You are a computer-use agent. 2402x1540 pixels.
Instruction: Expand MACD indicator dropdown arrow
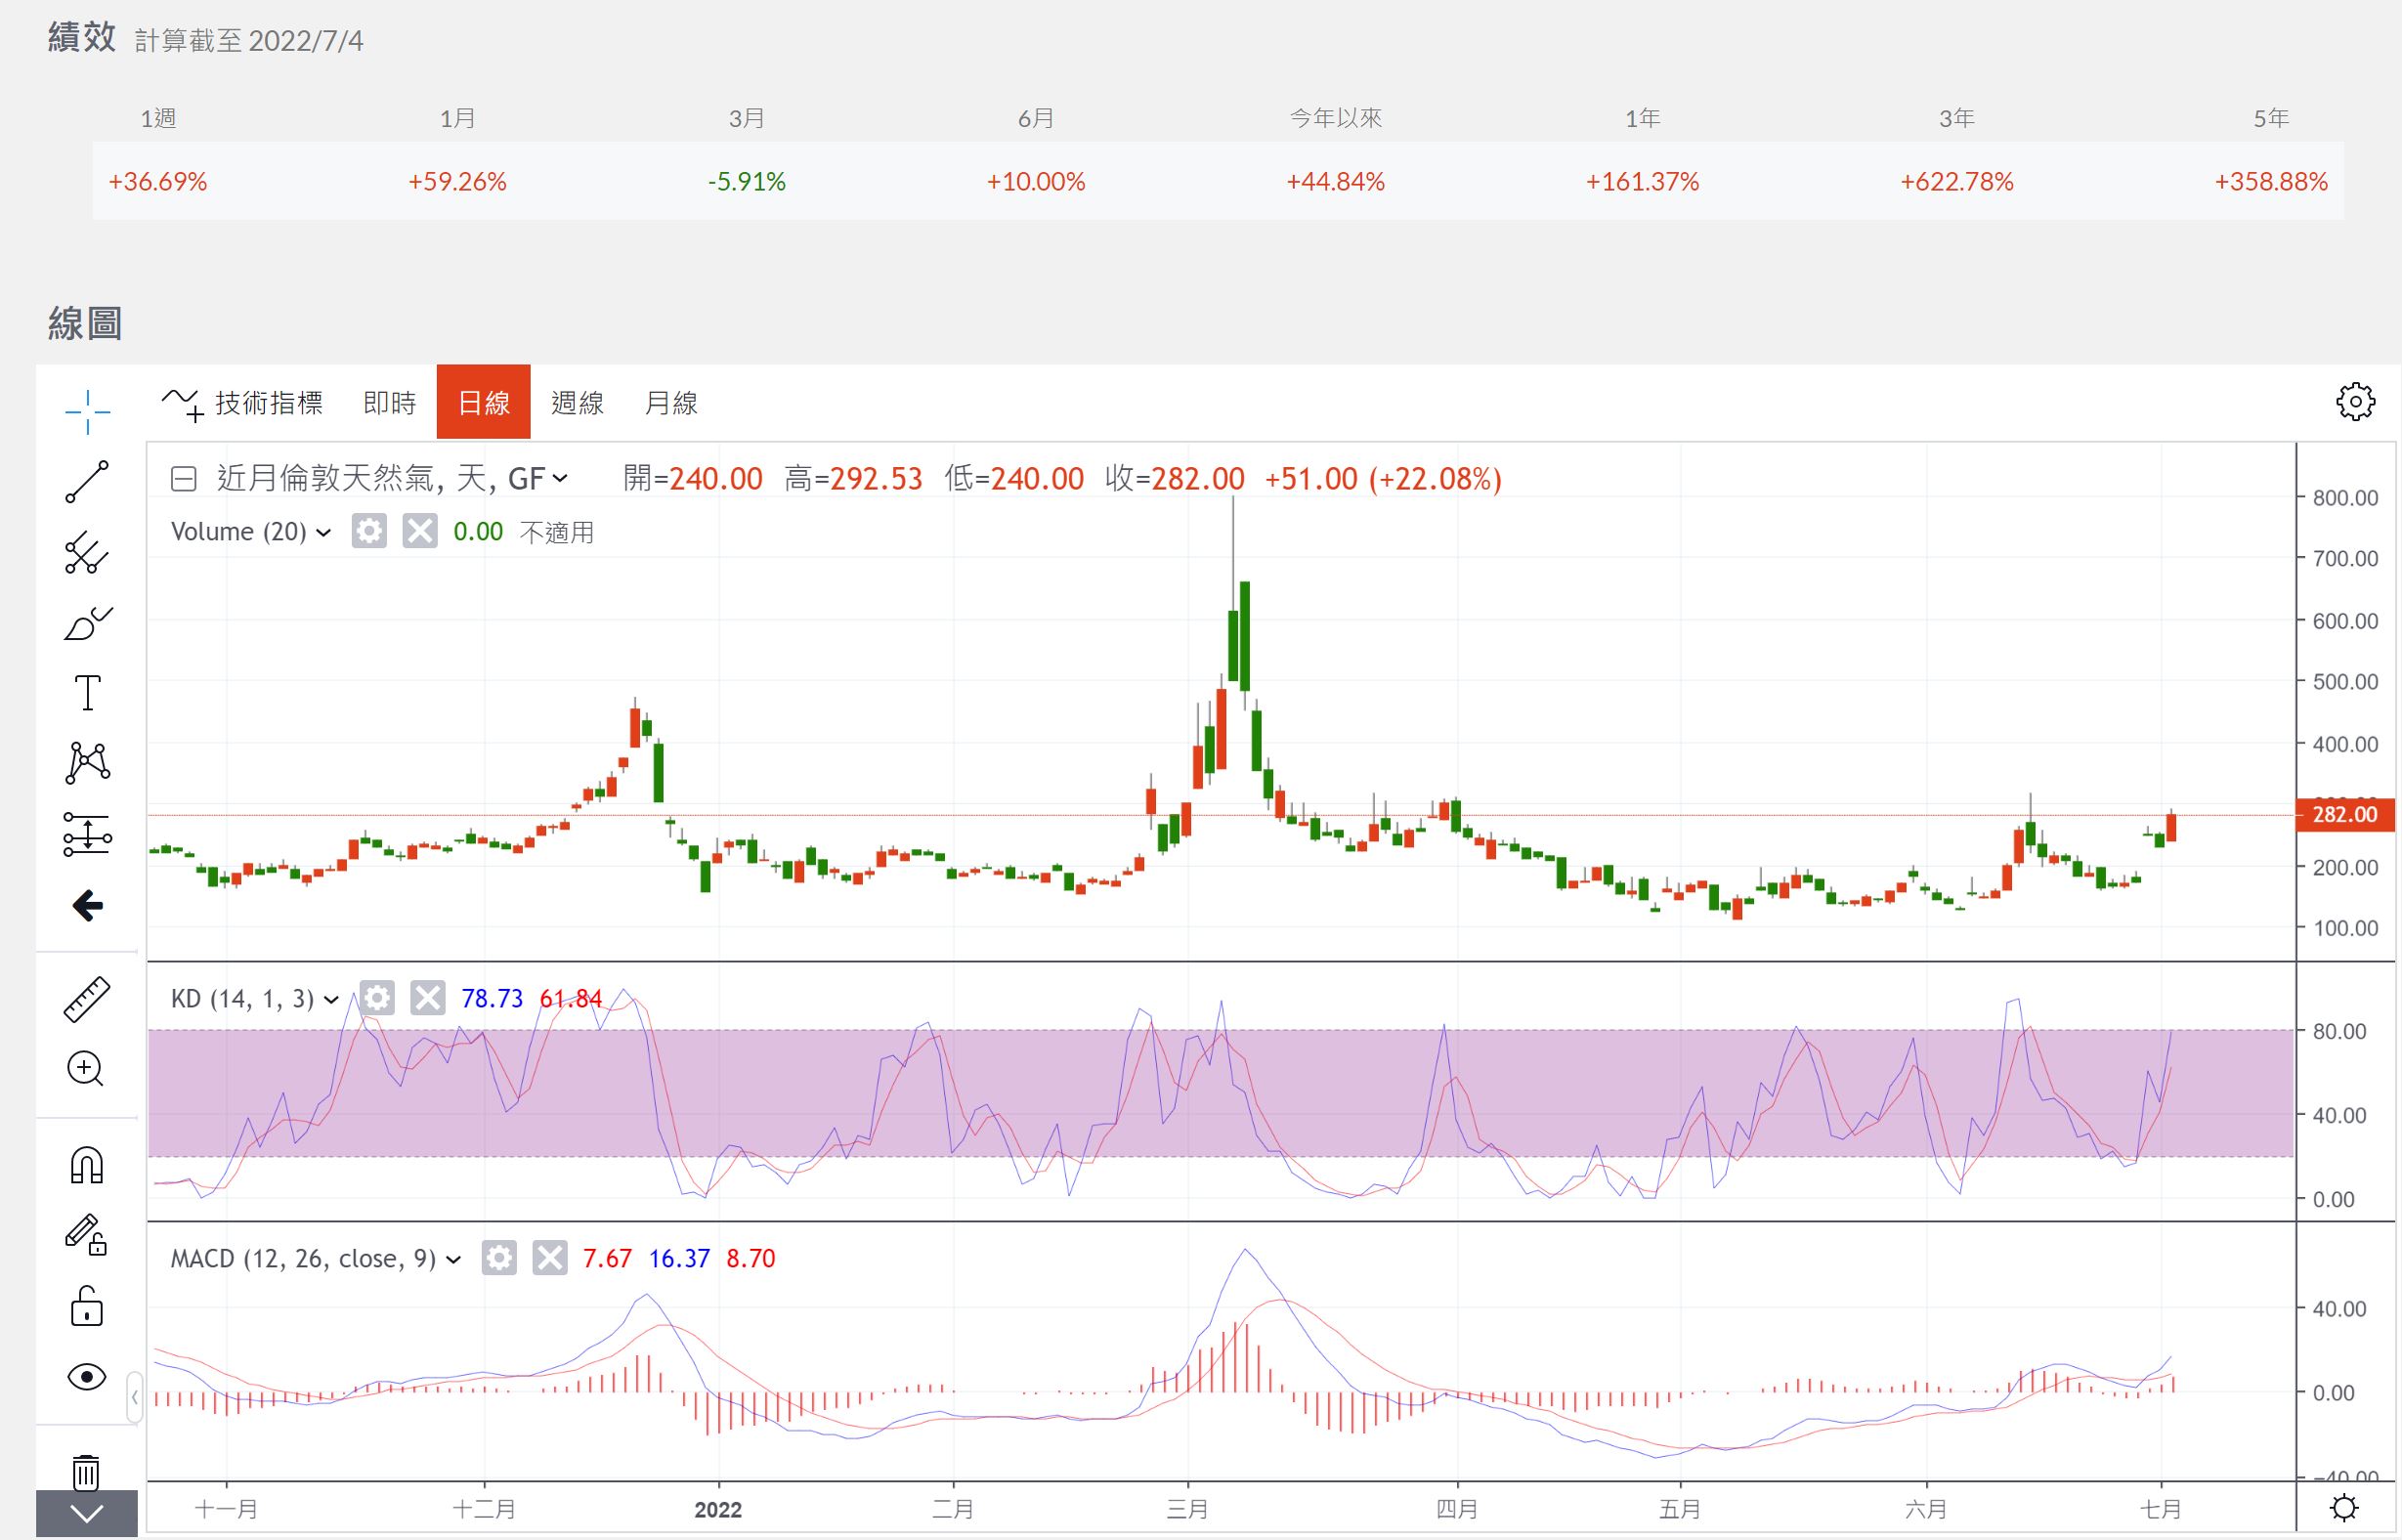pos(453,1259)
